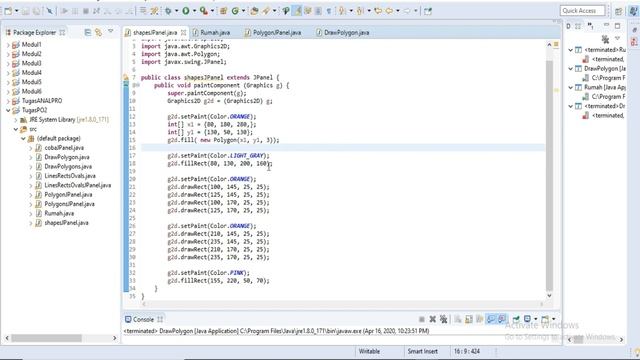Open the New dropdown arrow in toolbar
The width and height of the screenshot is (640, 360).
point(17,11)
